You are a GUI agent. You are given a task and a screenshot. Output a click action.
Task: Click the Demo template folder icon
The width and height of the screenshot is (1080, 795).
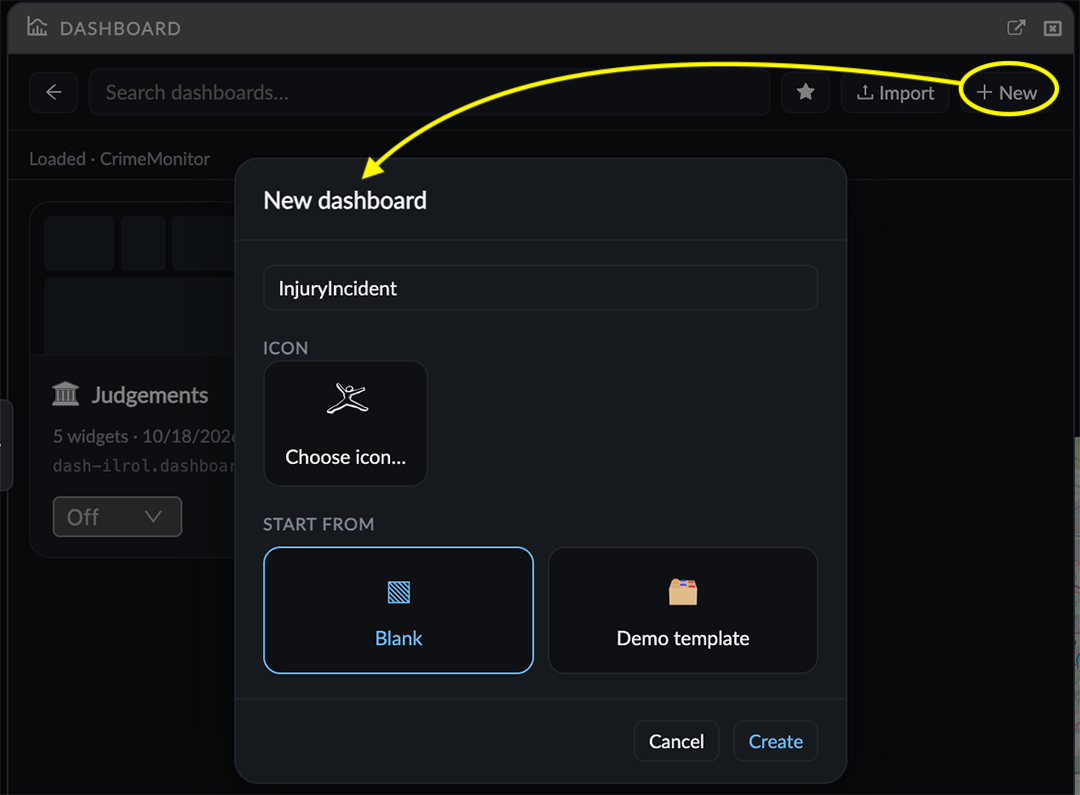(683, 592)
